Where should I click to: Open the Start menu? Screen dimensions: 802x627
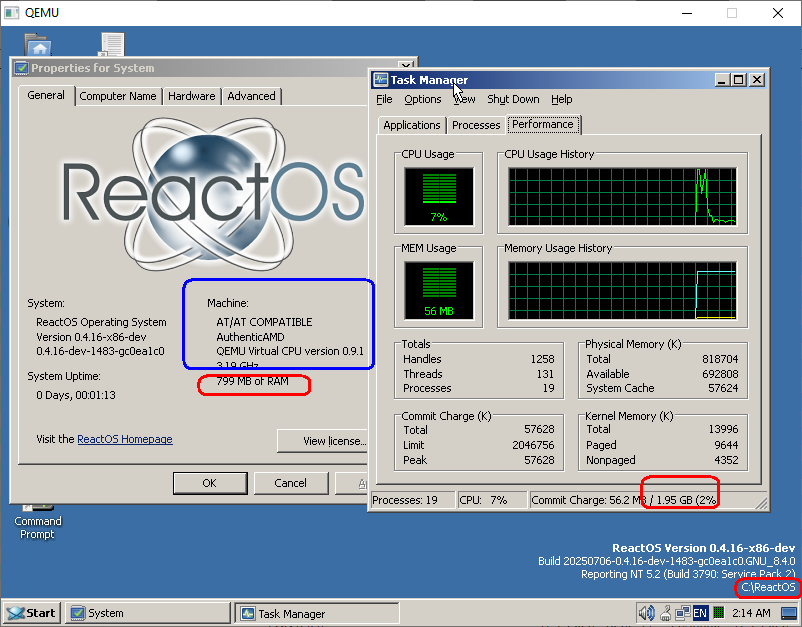[x=32, y=613]
